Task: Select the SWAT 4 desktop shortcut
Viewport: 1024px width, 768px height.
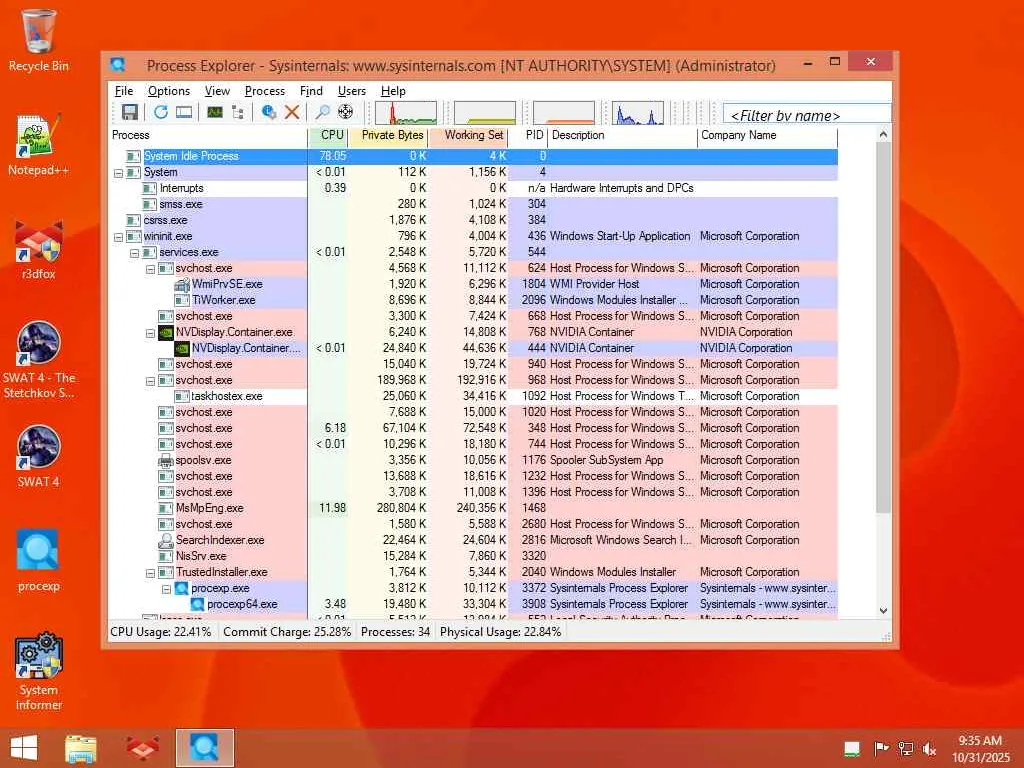Action: coord(39,457)
